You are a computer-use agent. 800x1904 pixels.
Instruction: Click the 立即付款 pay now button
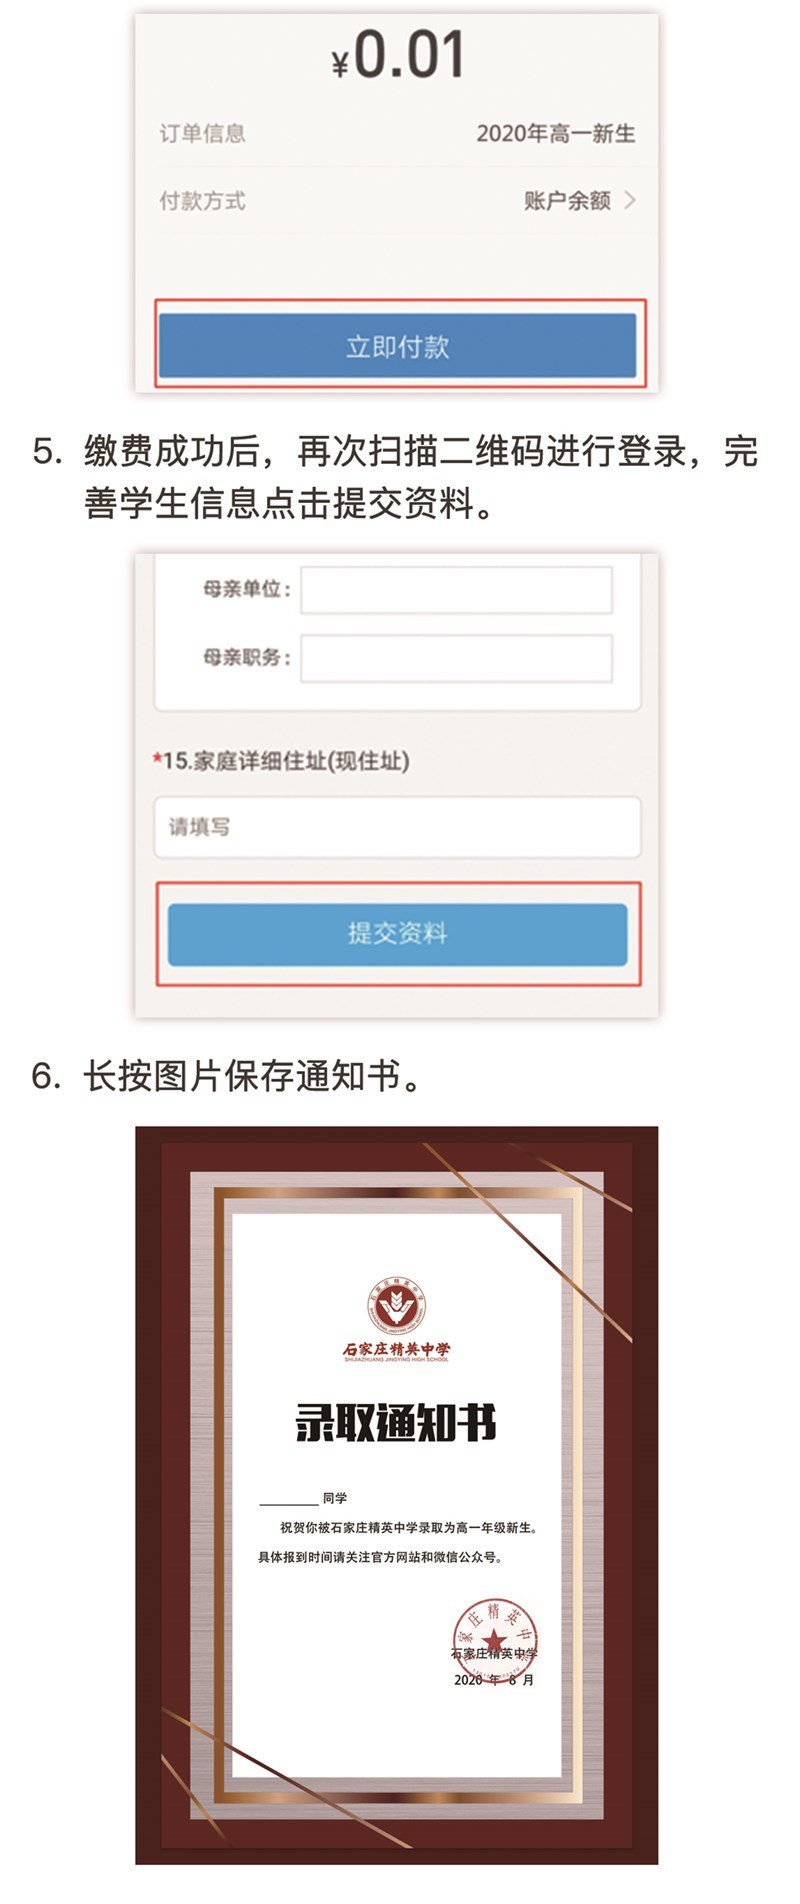(x=397, y=346)
